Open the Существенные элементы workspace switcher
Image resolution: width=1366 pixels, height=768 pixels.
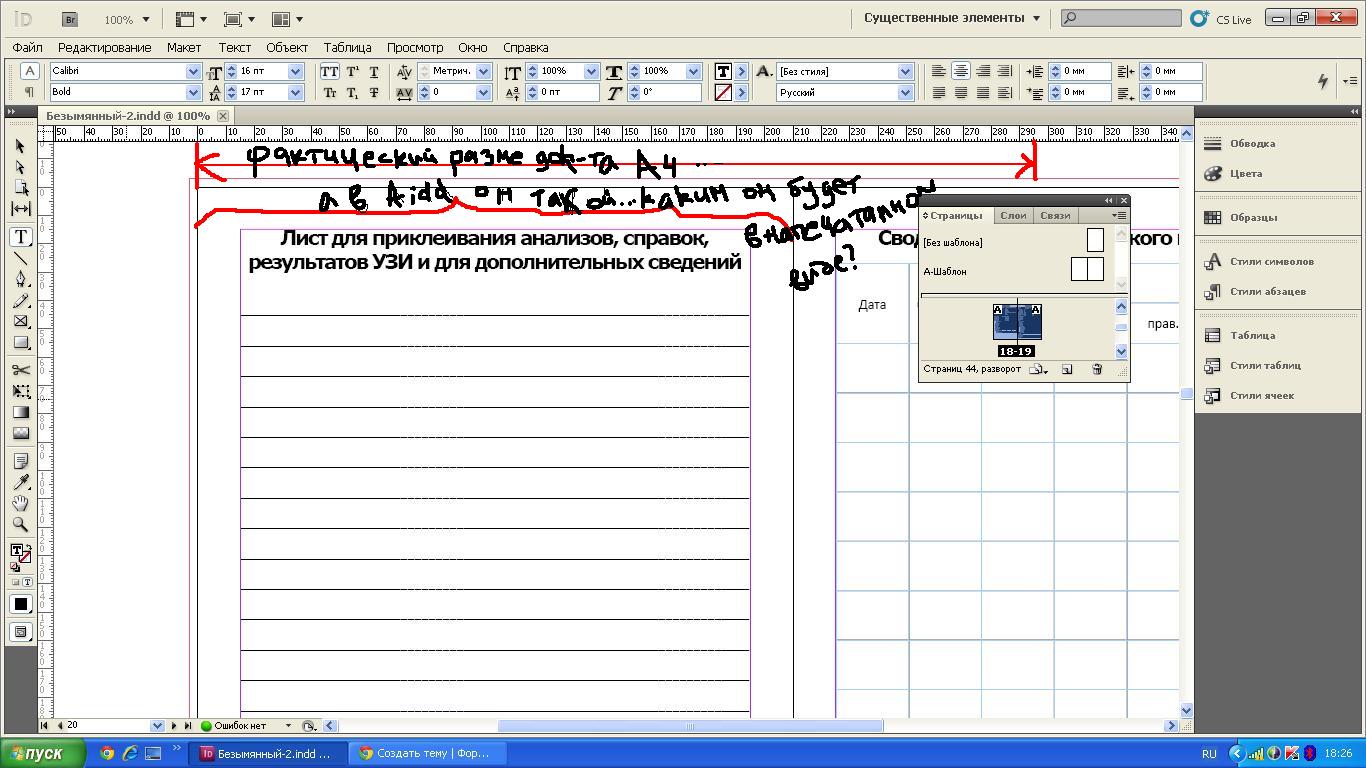[x=952, y=18]
